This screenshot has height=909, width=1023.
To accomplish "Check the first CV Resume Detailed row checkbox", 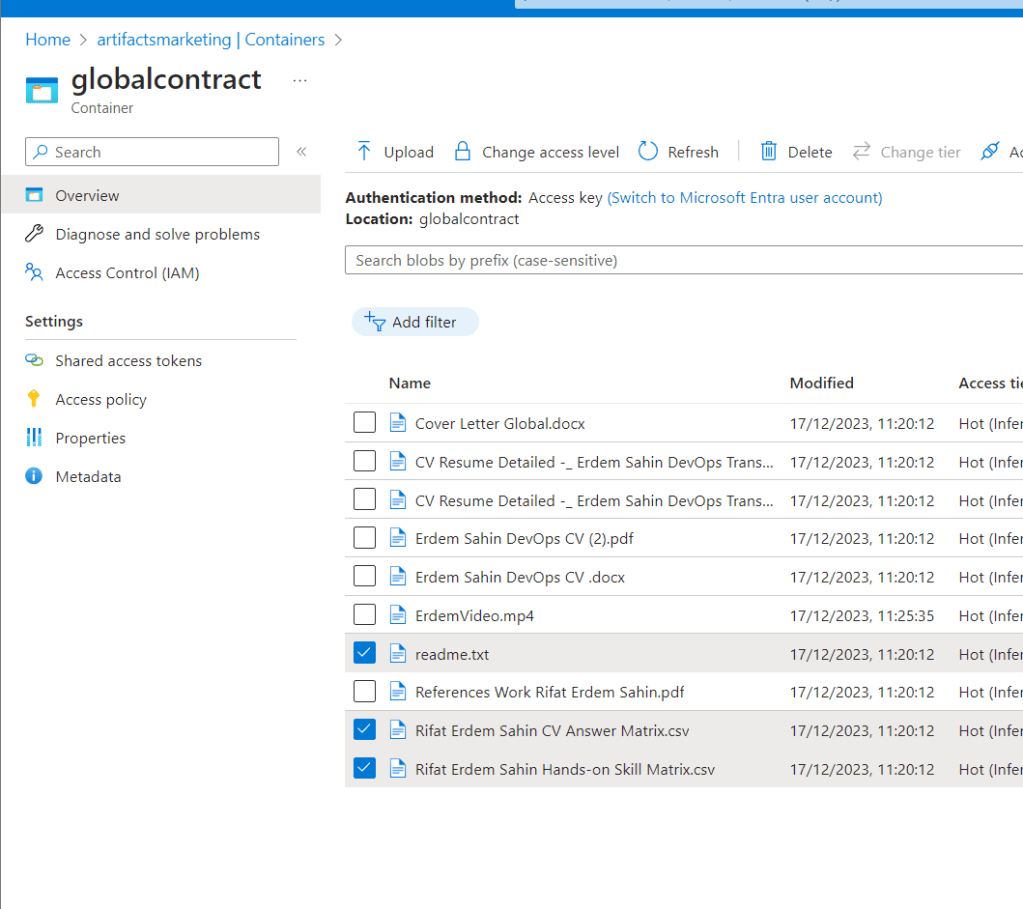I will (365, 461).
